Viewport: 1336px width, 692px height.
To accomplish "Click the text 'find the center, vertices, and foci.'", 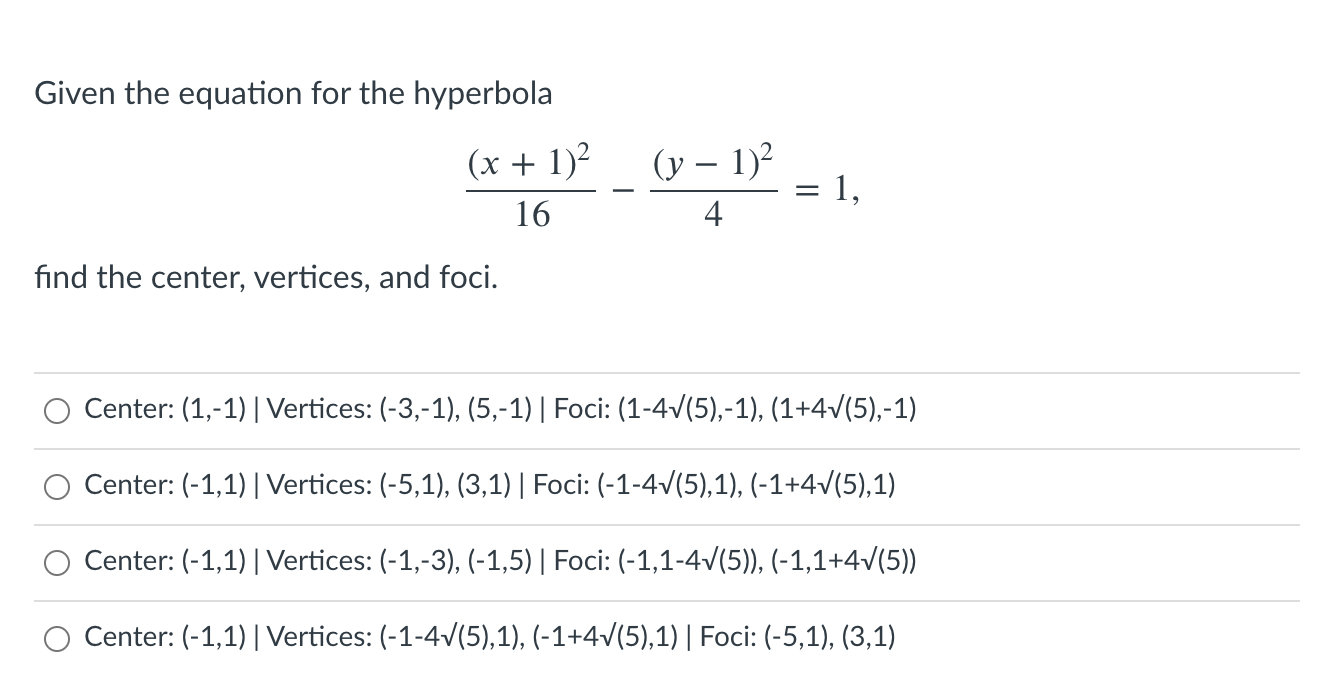I will coord(266,276).
